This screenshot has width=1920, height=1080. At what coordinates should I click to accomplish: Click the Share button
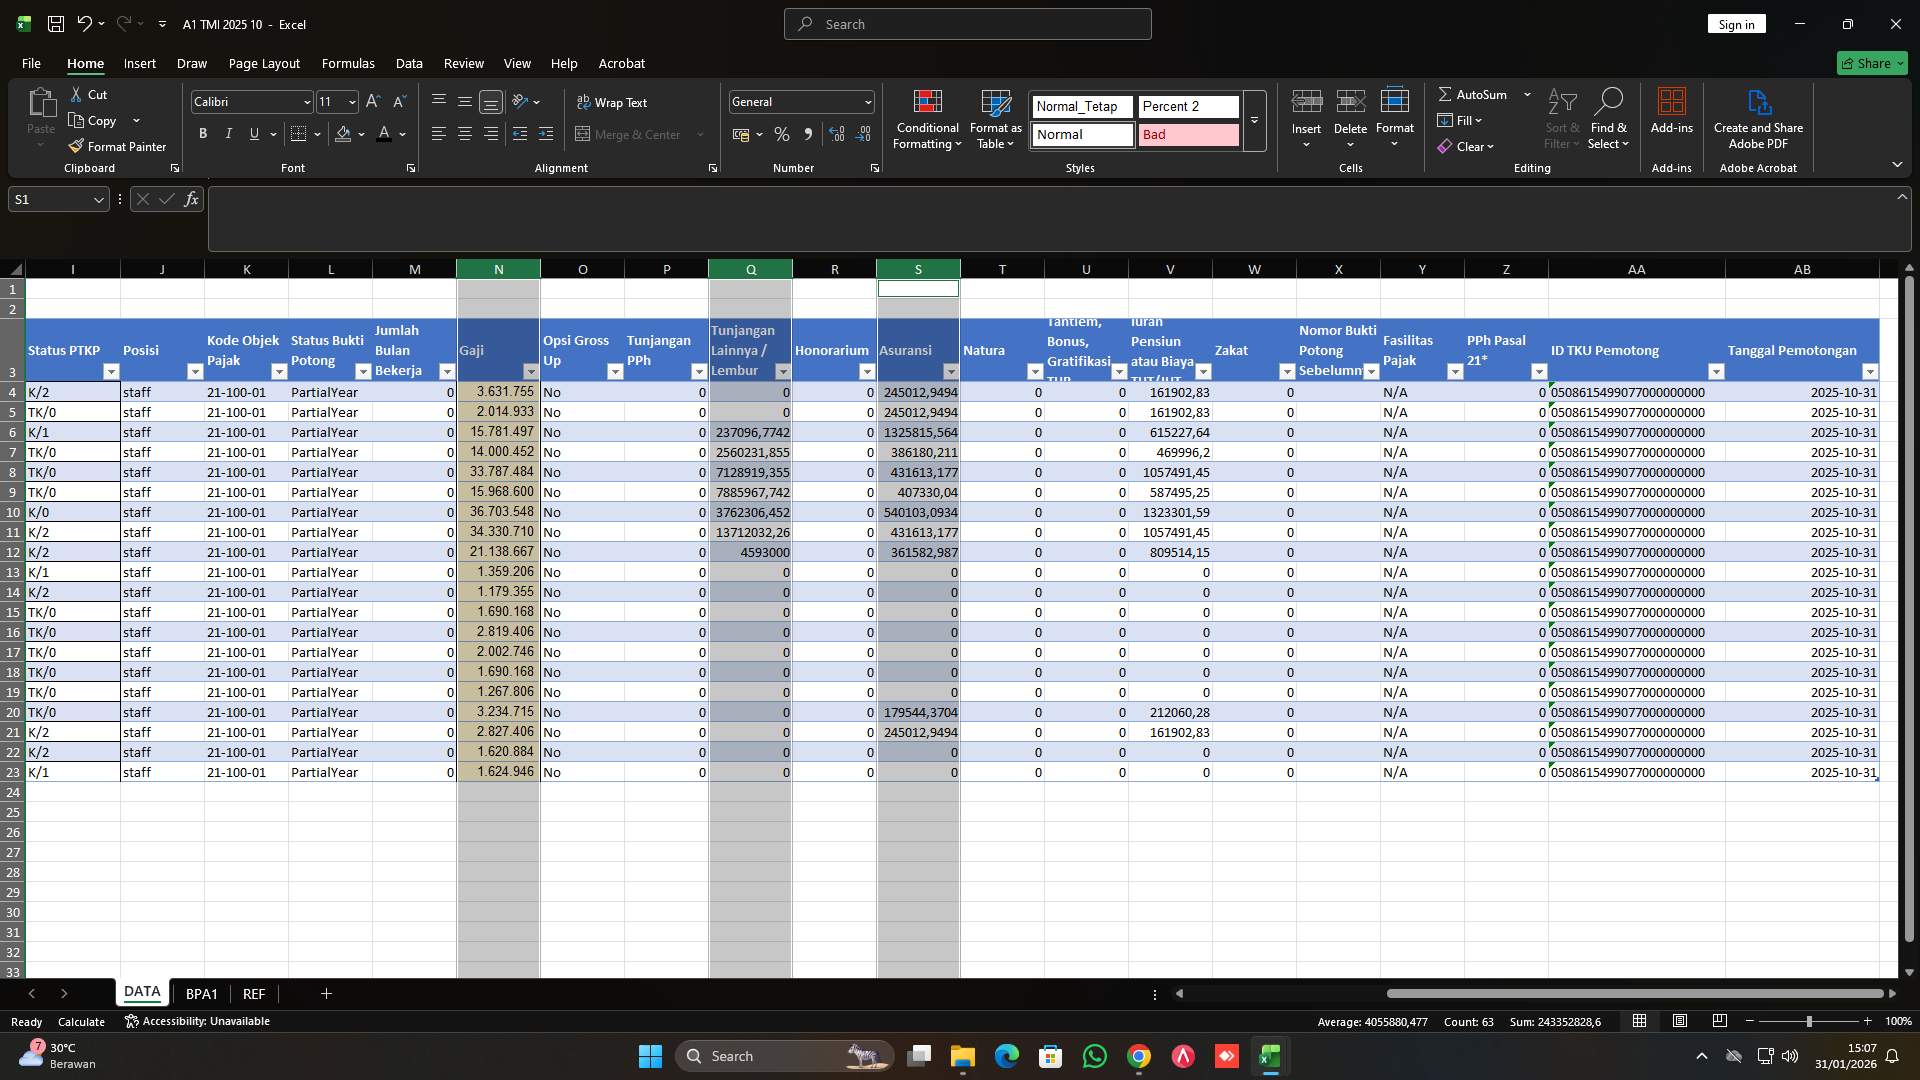click(1871, 62)
